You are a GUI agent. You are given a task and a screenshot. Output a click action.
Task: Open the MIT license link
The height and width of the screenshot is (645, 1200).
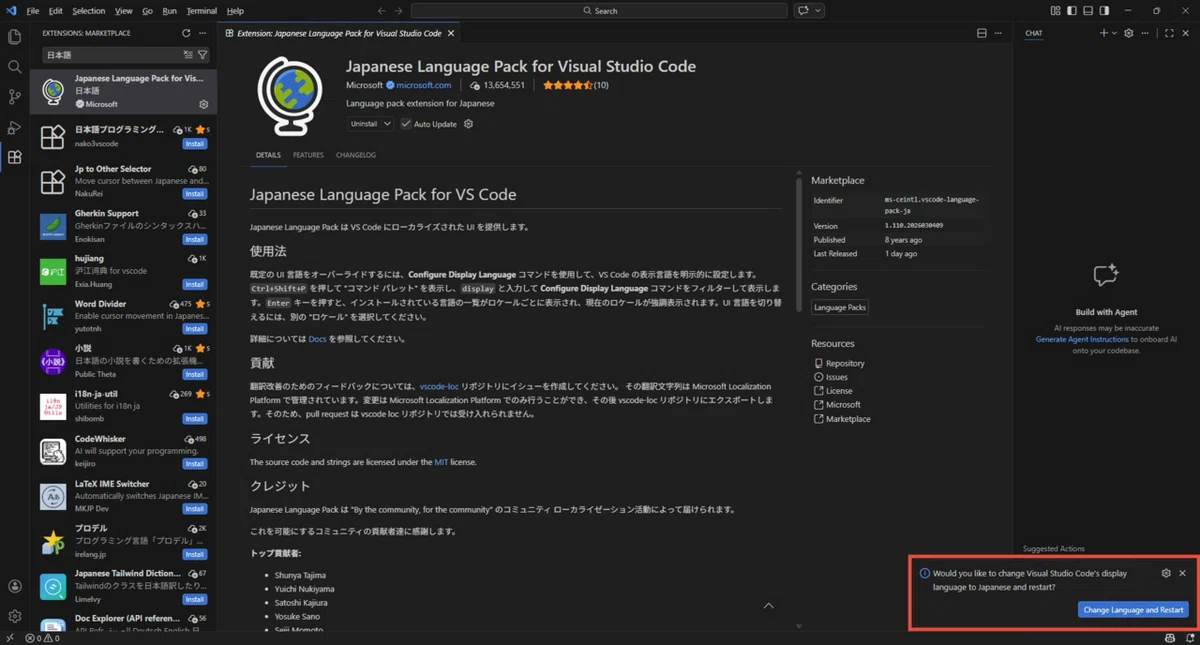pyautogui.click(x=441, y=462)
